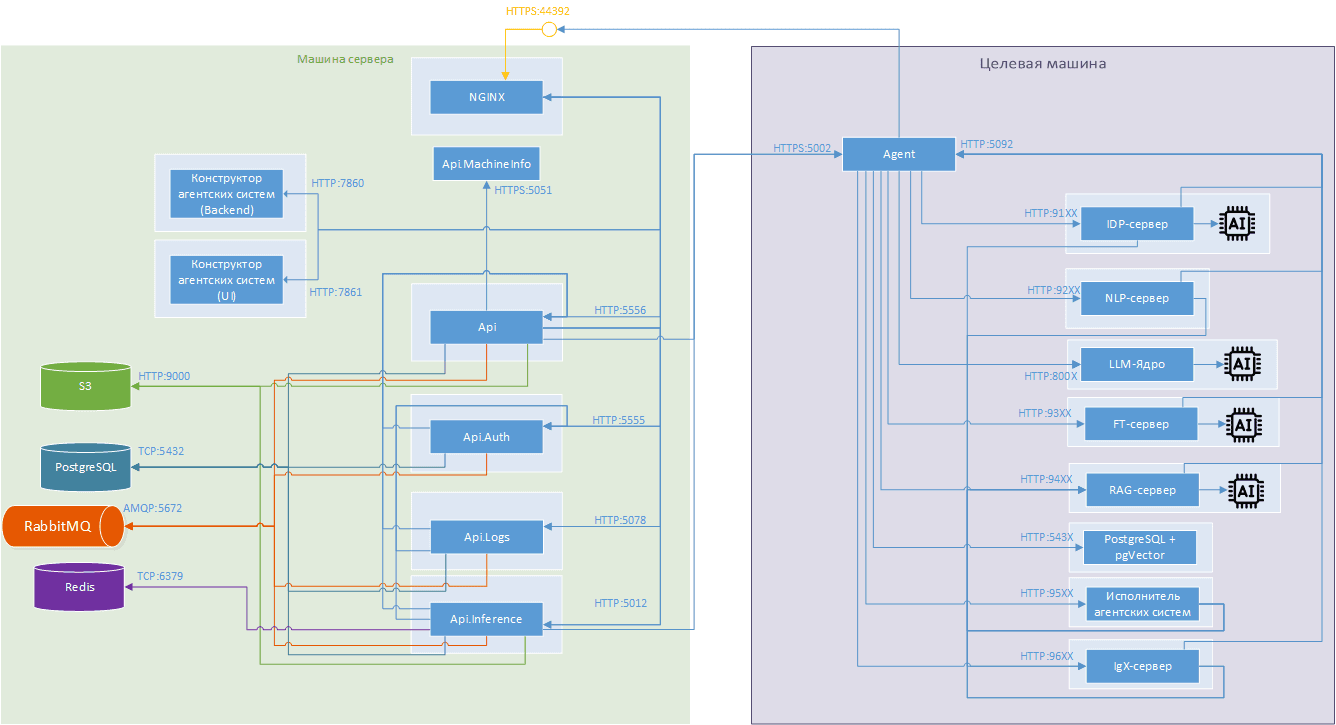Click the PostgreSQL + pgVector block
This screenshot has width=1336, height=725.
pos(1139,546)
